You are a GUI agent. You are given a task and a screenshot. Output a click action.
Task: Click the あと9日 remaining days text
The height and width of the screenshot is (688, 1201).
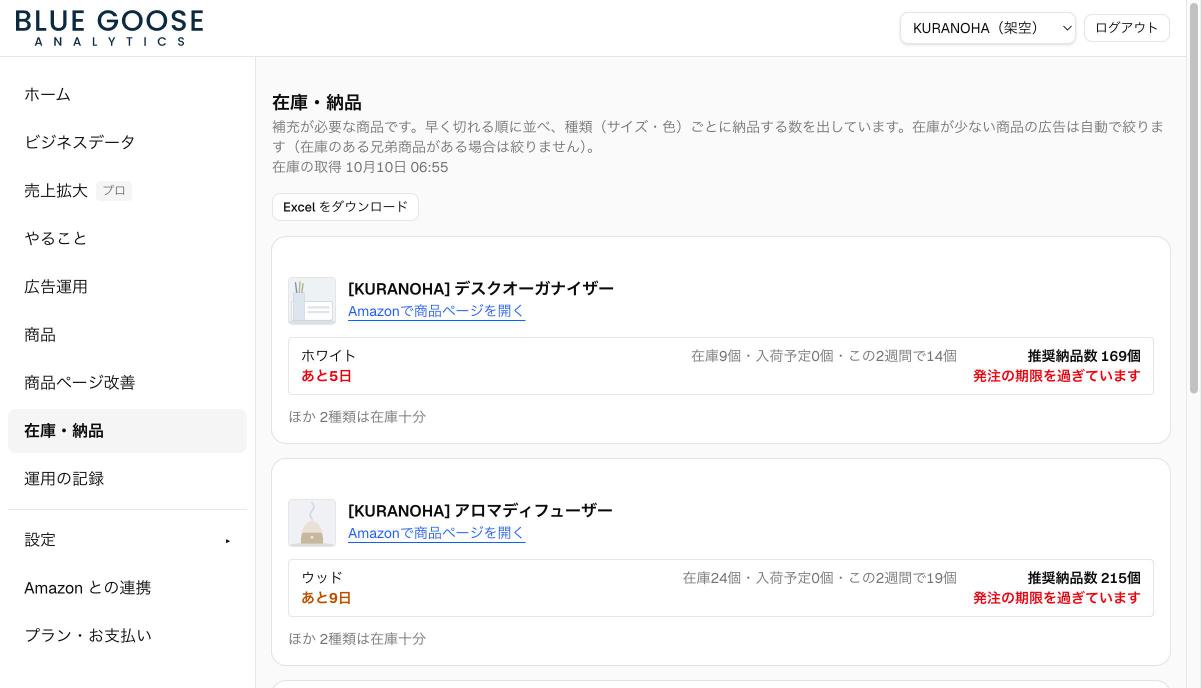(x=326, y=598)
